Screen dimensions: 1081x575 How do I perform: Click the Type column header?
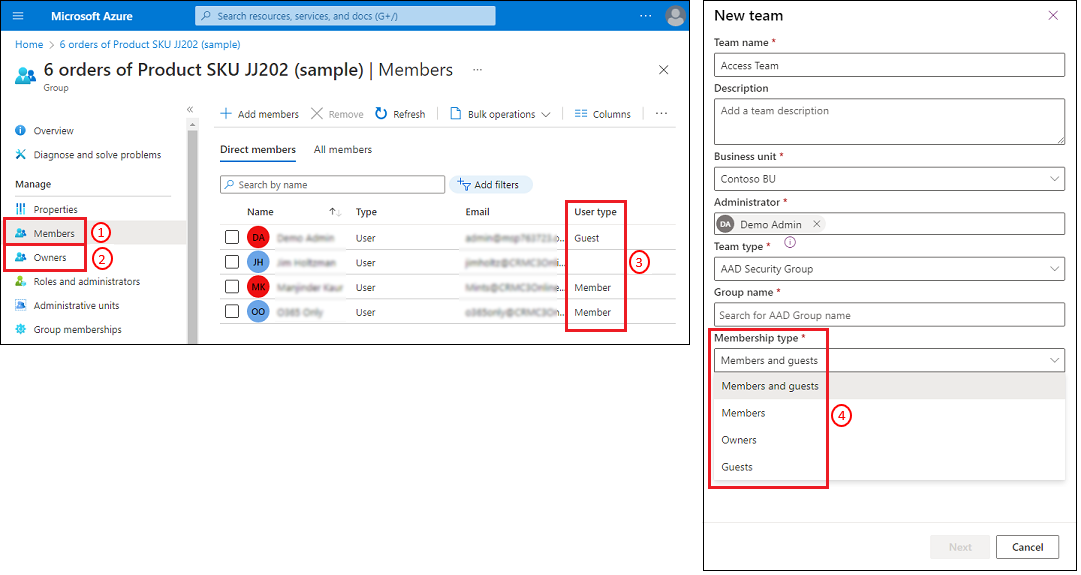(x=366, y=212)
